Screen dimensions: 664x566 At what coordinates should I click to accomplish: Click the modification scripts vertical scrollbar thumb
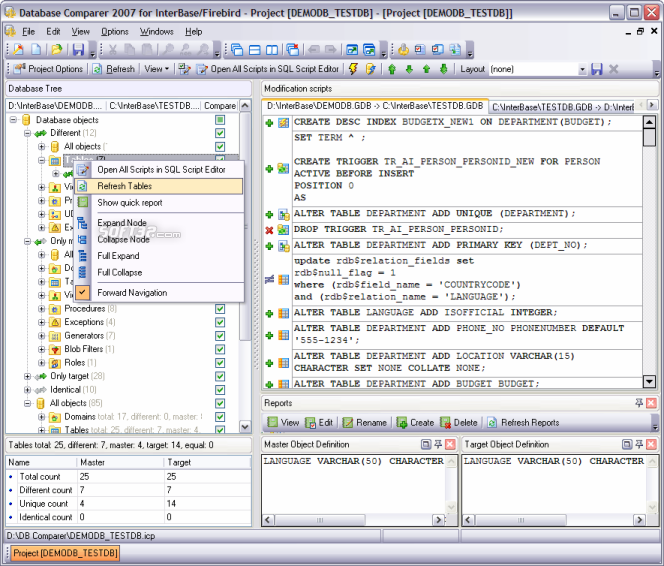tap(649, 138)
